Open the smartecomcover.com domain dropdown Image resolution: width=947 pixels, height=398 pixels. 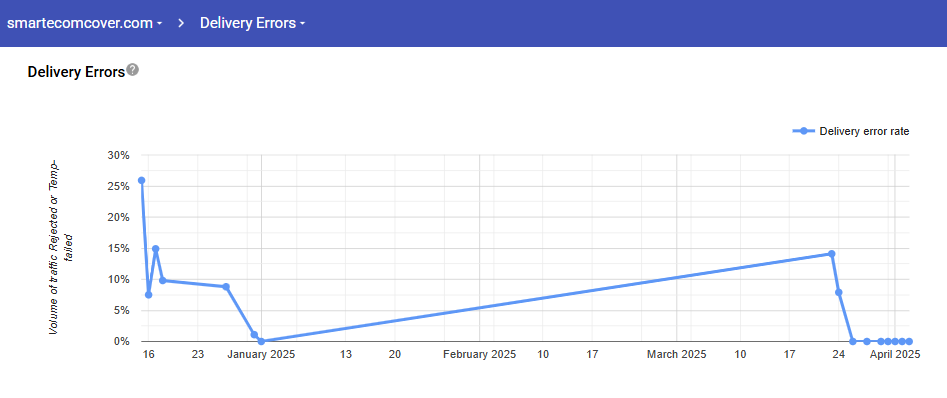click(x=84, y=23)
